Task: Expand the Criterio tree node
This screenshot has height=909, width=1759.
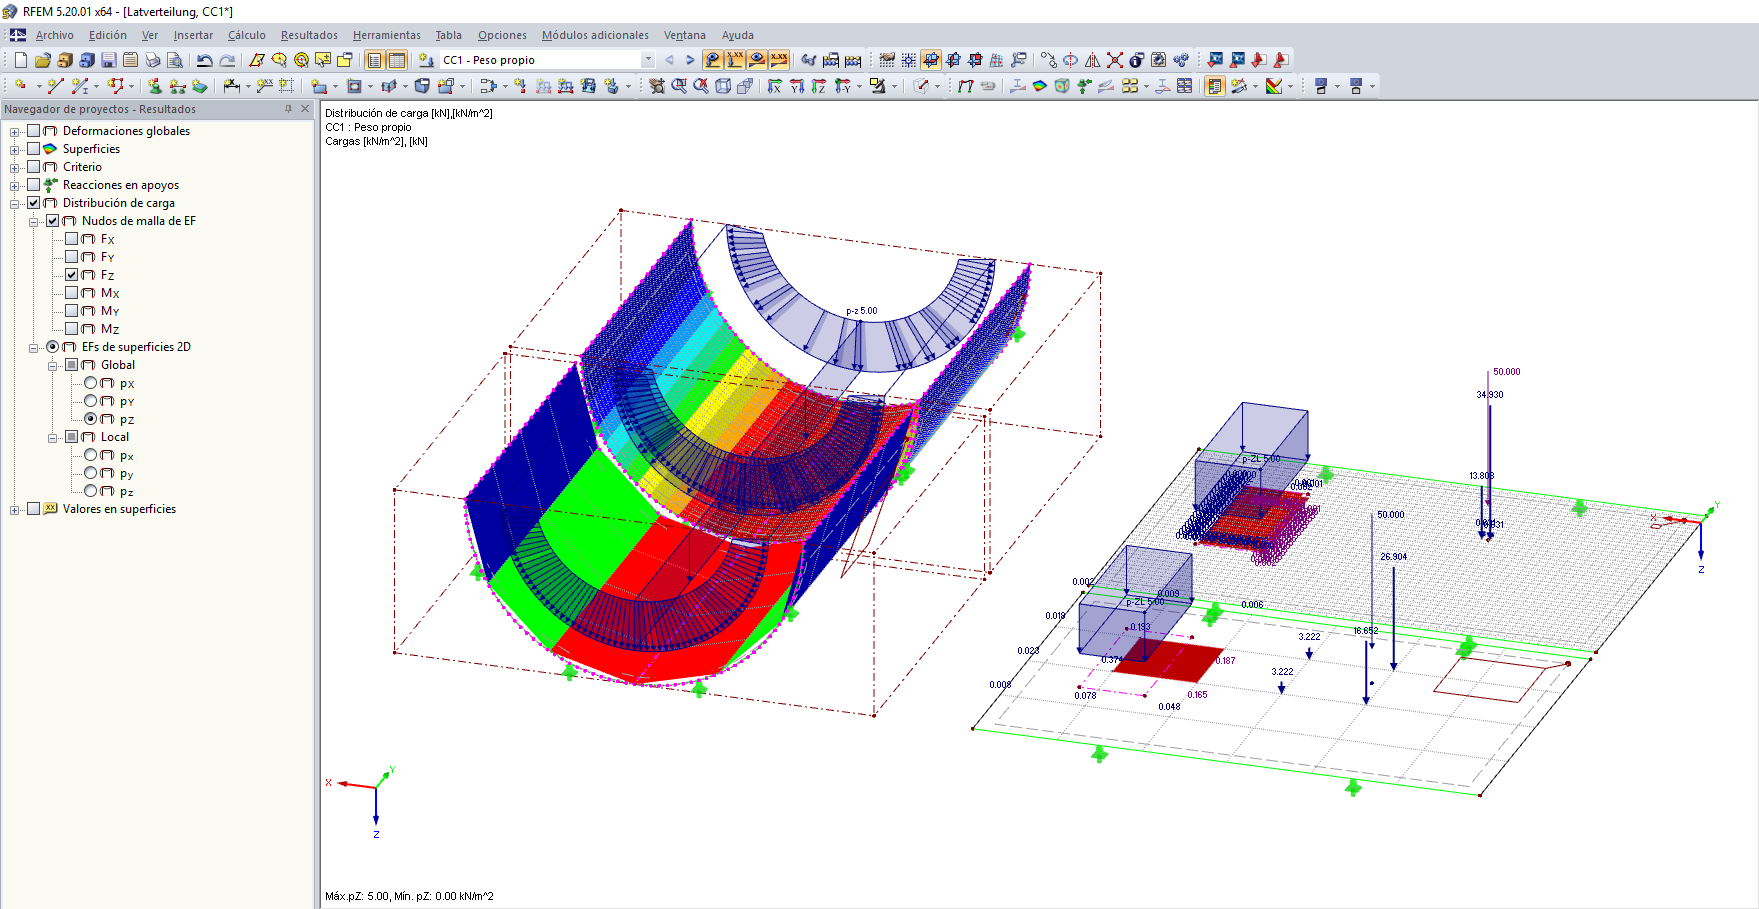Action: pos(15,168)
